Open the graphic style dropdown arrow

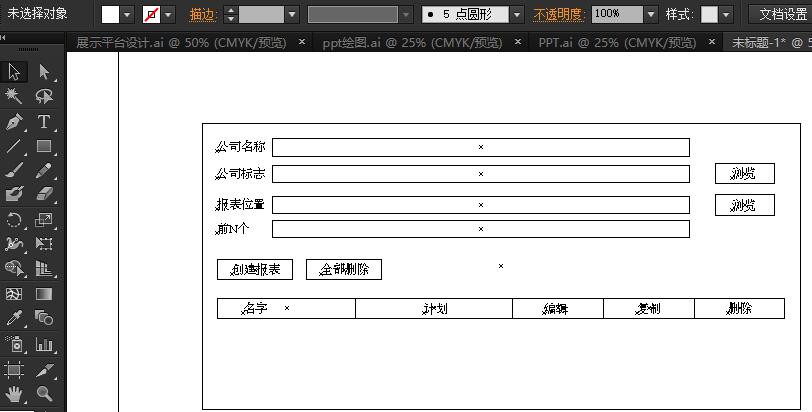click(726, 14)
